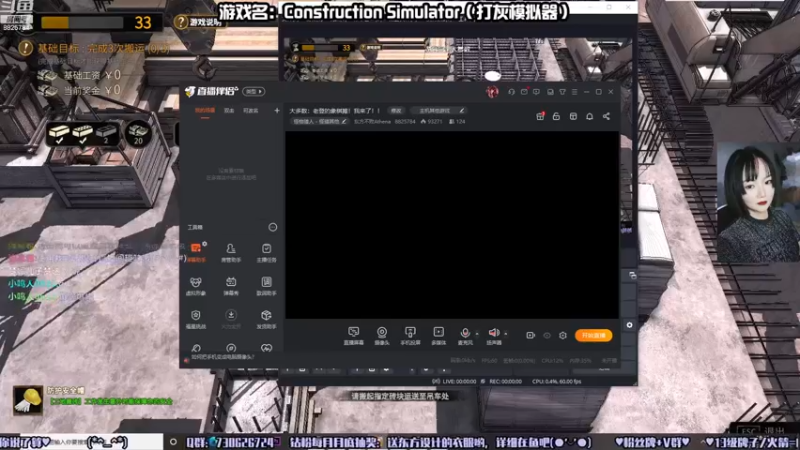This screenshot has height=450, width=800.
Task: Open the gift box icon with red badge
Action: coord(540,116)
